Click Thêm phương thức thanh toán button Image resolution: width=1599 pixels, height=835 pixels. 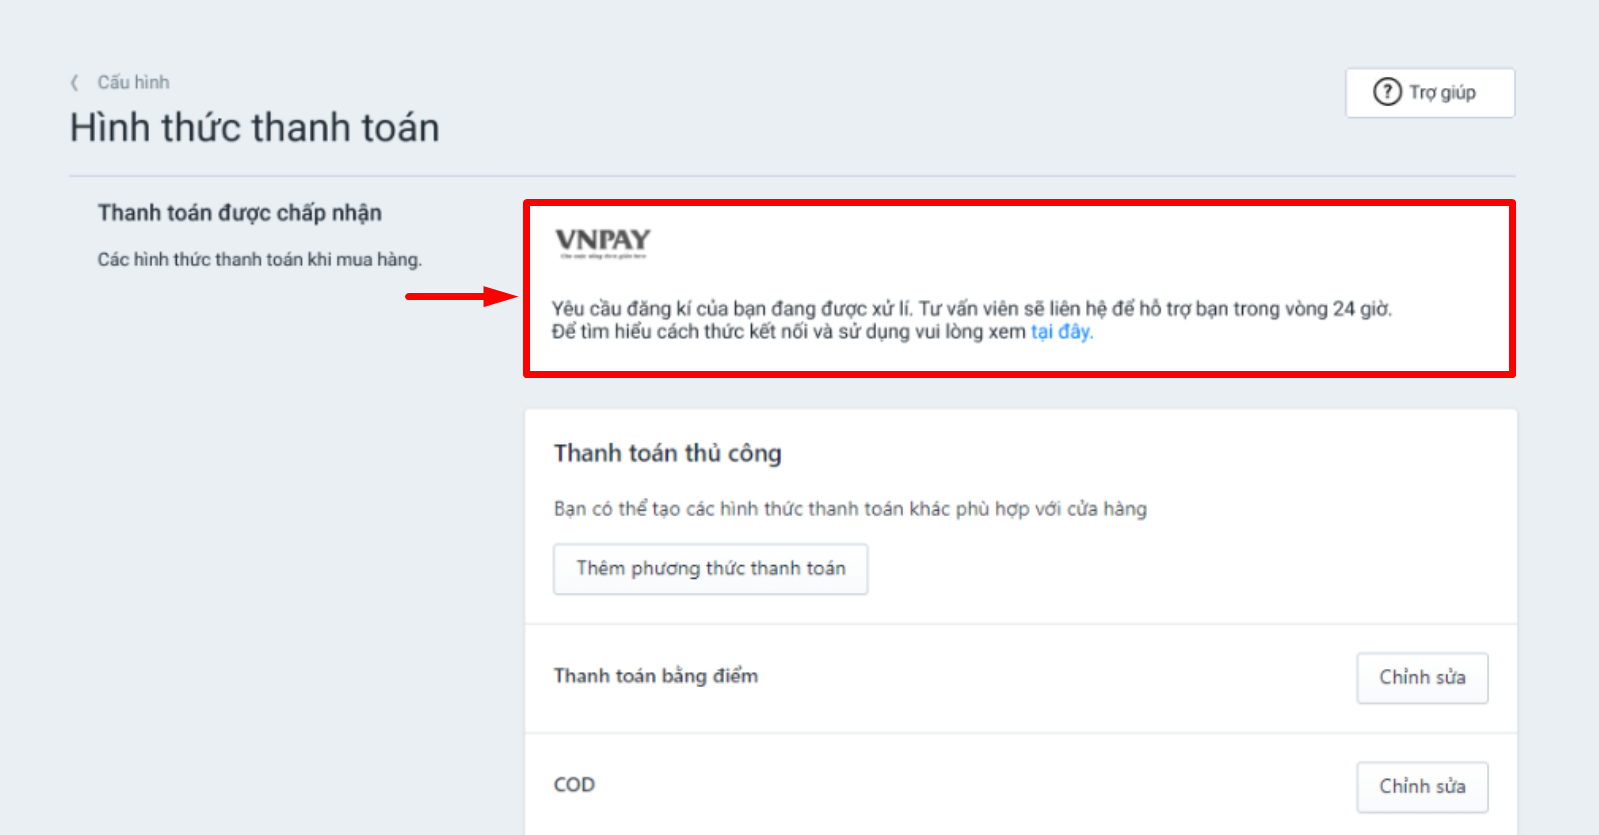click(x=711, y=569)
